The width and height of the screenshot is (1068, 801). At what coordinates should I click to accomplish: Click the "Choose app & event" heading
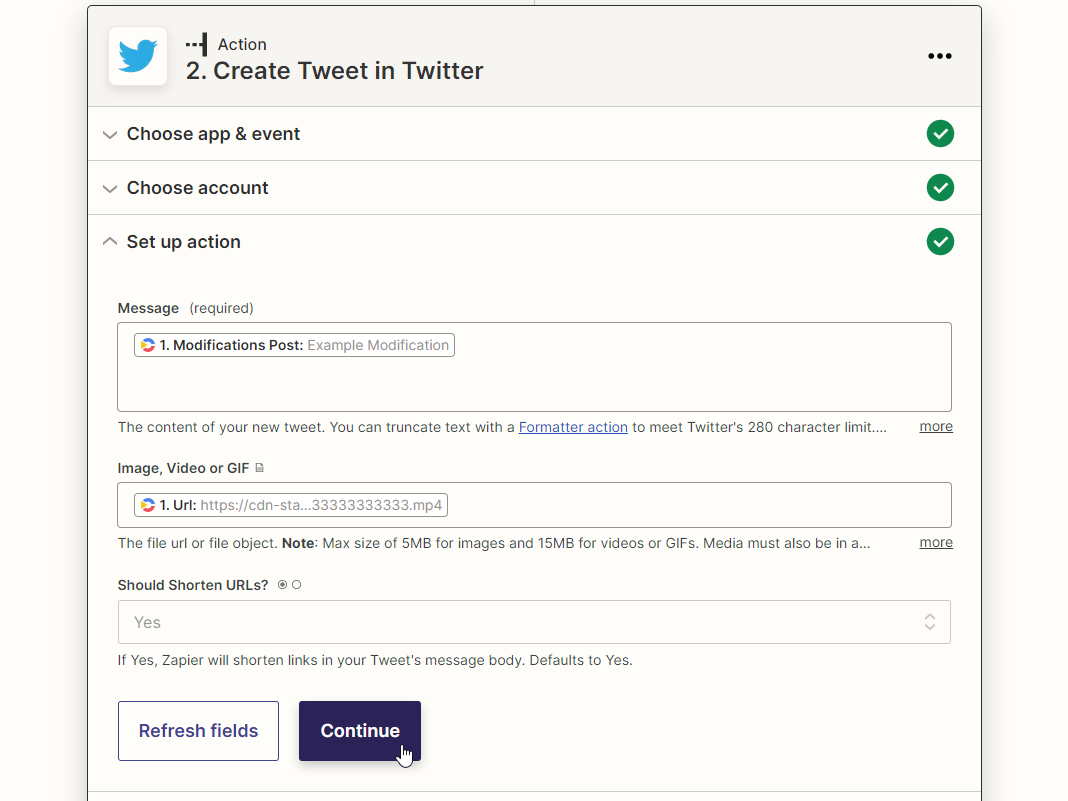213,134
